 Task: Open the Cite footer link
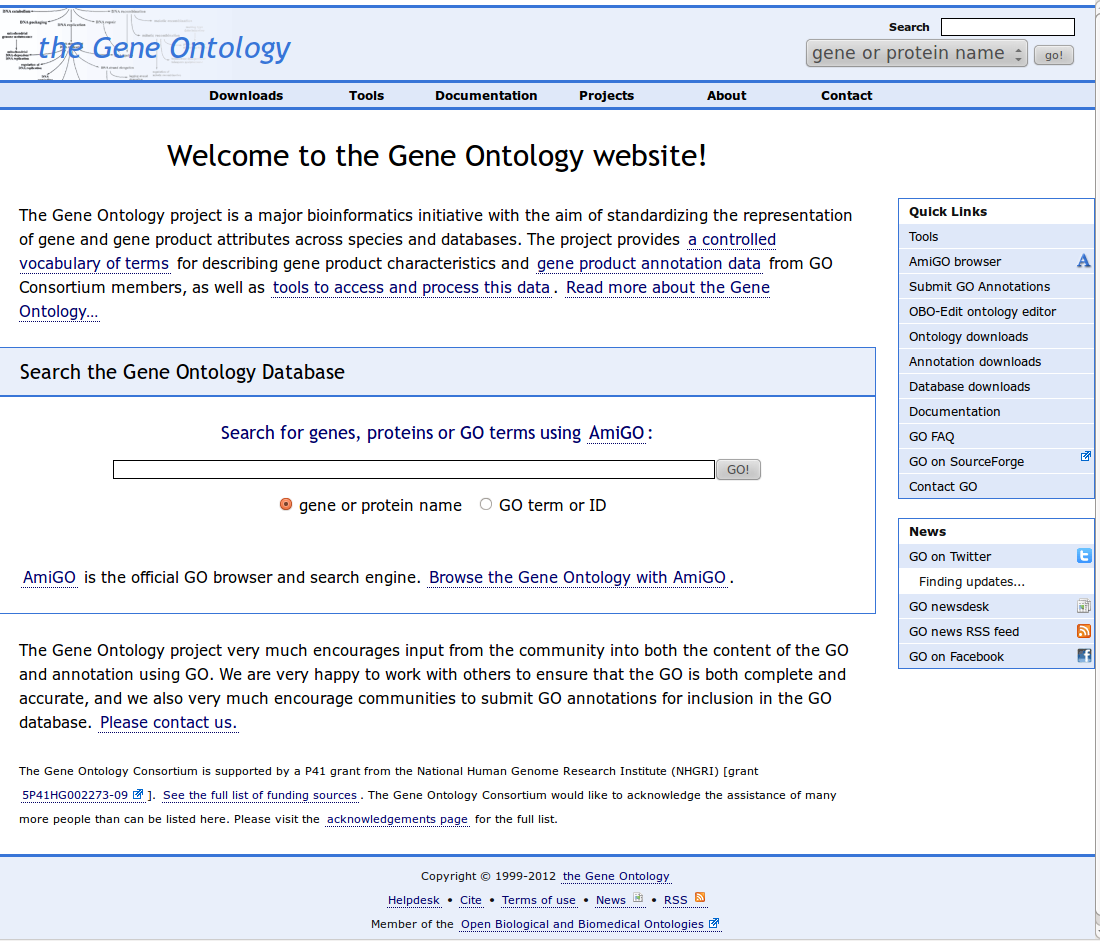click(471, 900)
